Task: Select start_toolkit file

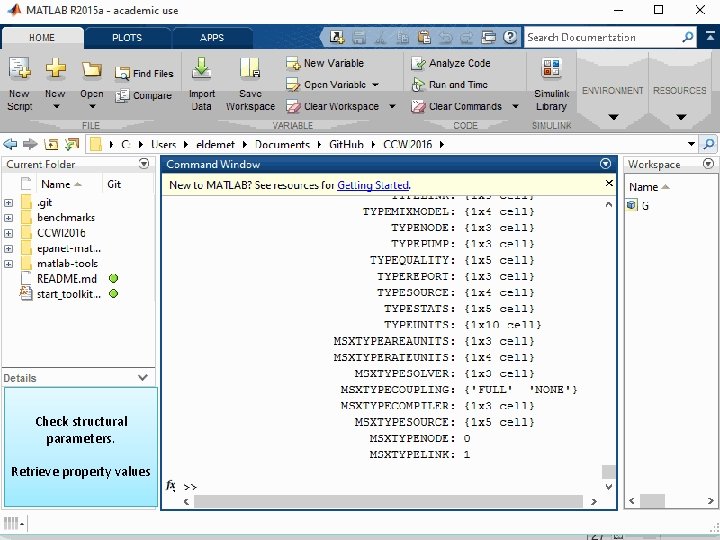Action: click(68, 294)
